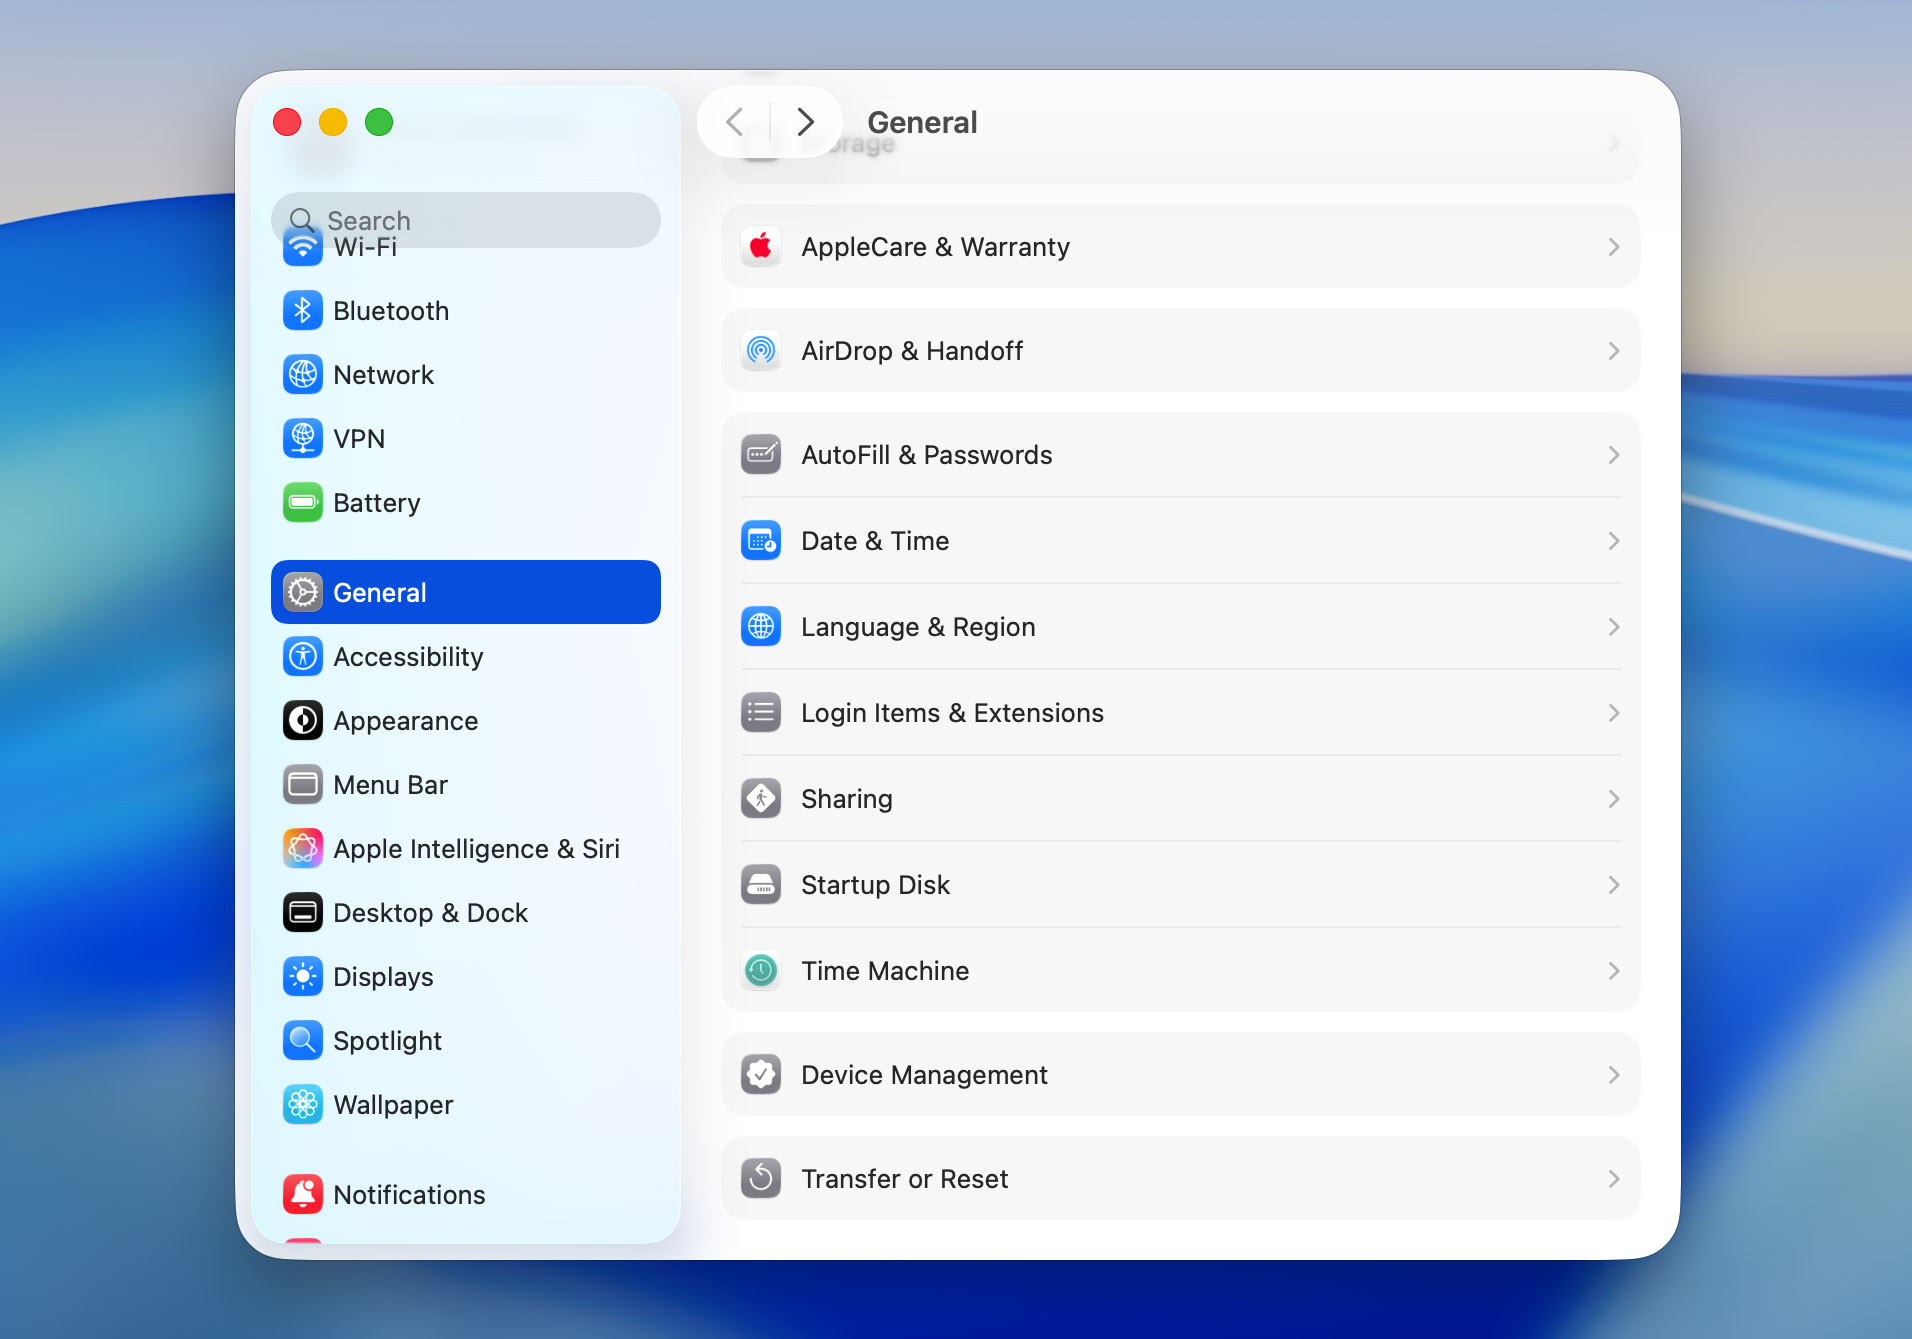Viewport: 1912px width, 1339px height.
Task: Click the General gear icon
Action: tap(303, 593)
